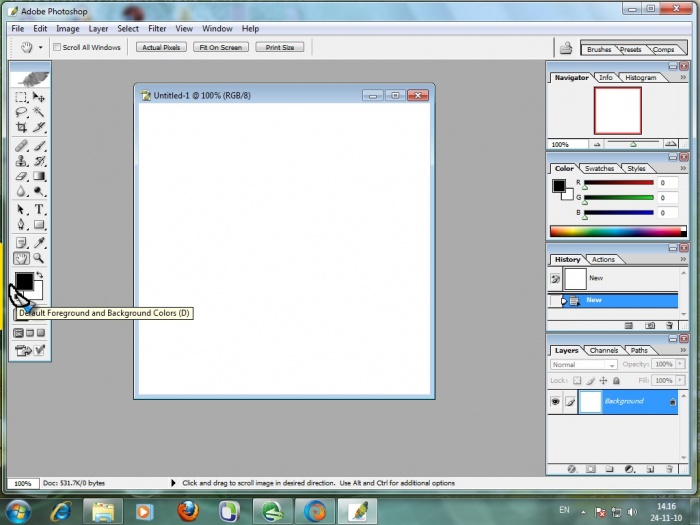Select the Rectangular Marquee tool
The width and height of the screenshot is (700, 525).
coord(21,97)
